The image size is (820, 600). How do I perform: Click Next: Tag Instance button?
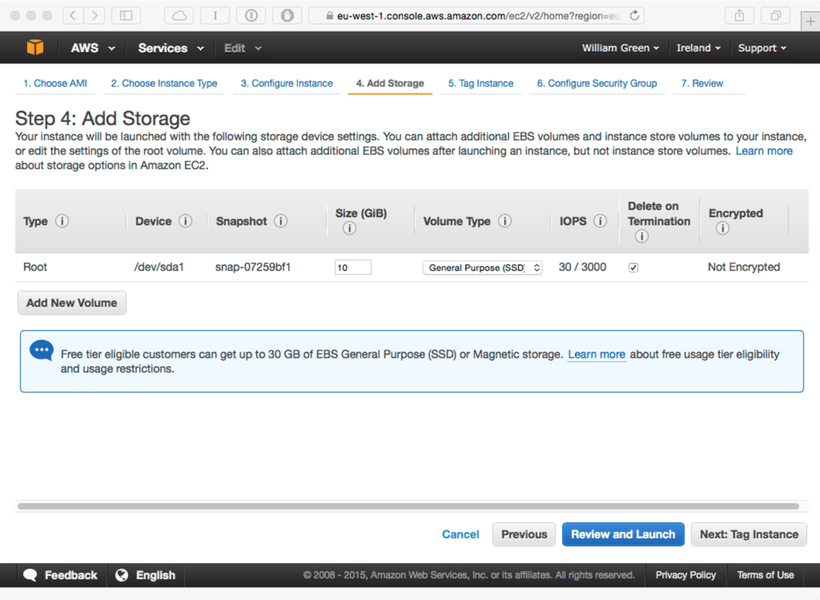coord(749,534)
